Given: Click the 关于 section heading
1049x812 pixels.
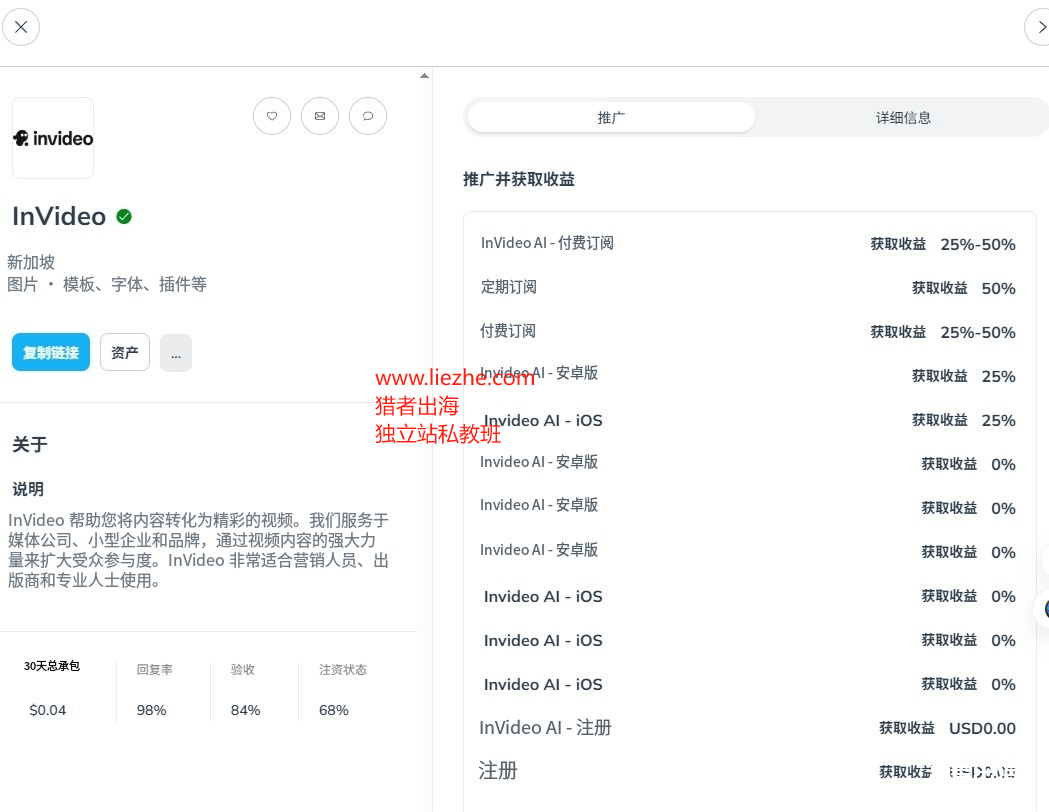Looking at the screenshot, I should click(29, 445).
